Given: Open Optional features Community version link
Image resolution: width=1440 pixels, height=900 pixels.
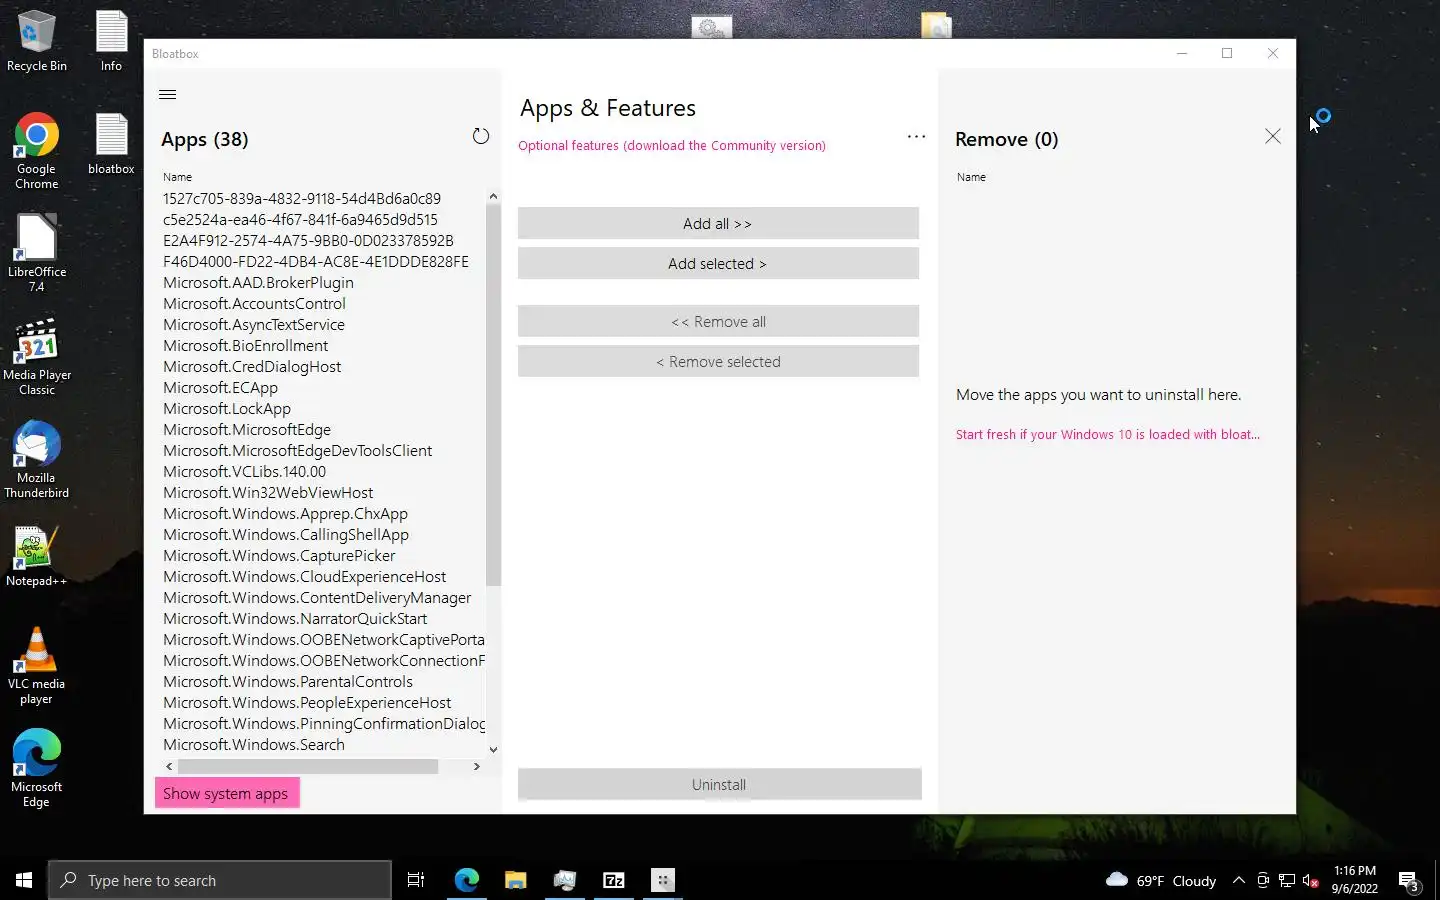Looking at the screenshot, I should coord(672,145).
